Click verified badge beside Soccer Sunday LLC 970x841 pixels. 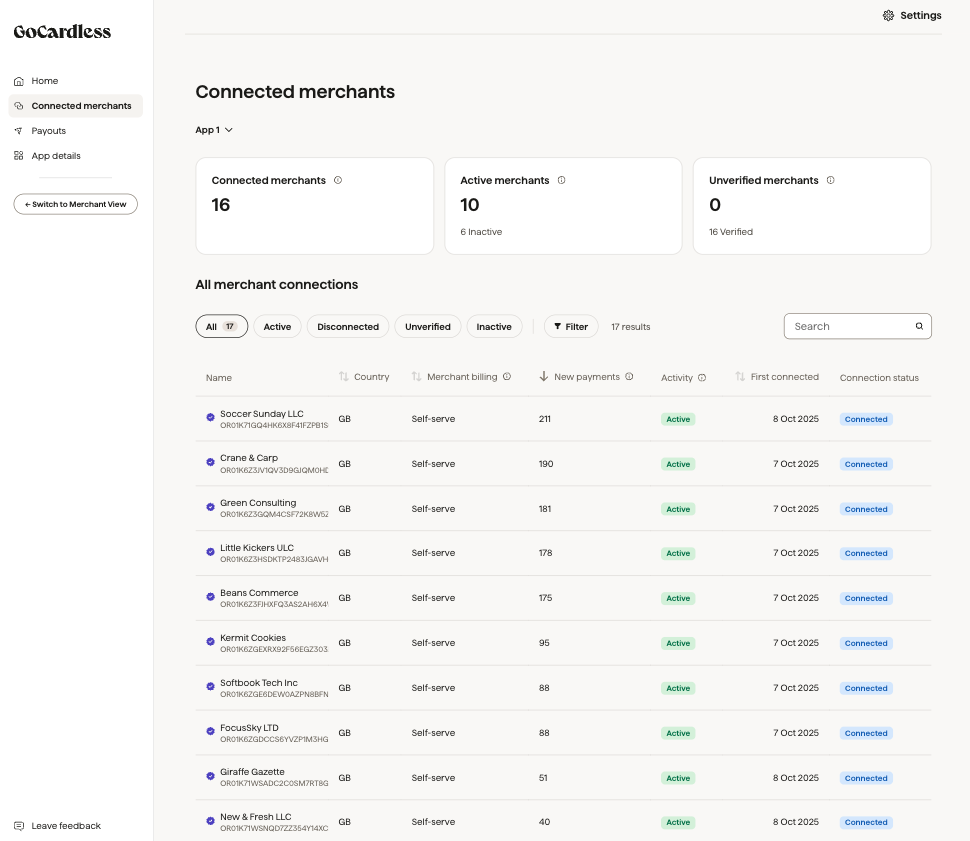pos(210,417)
